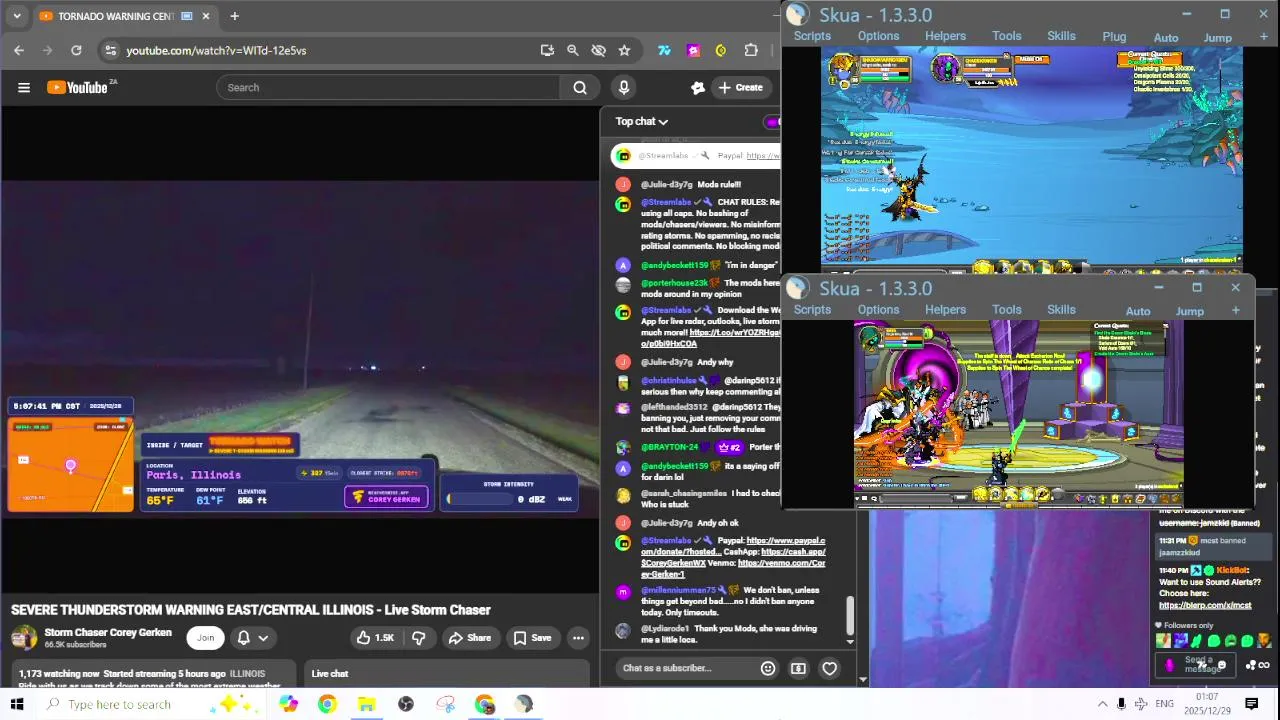Open Snipping Tool from the taskbar

[446, 704]
